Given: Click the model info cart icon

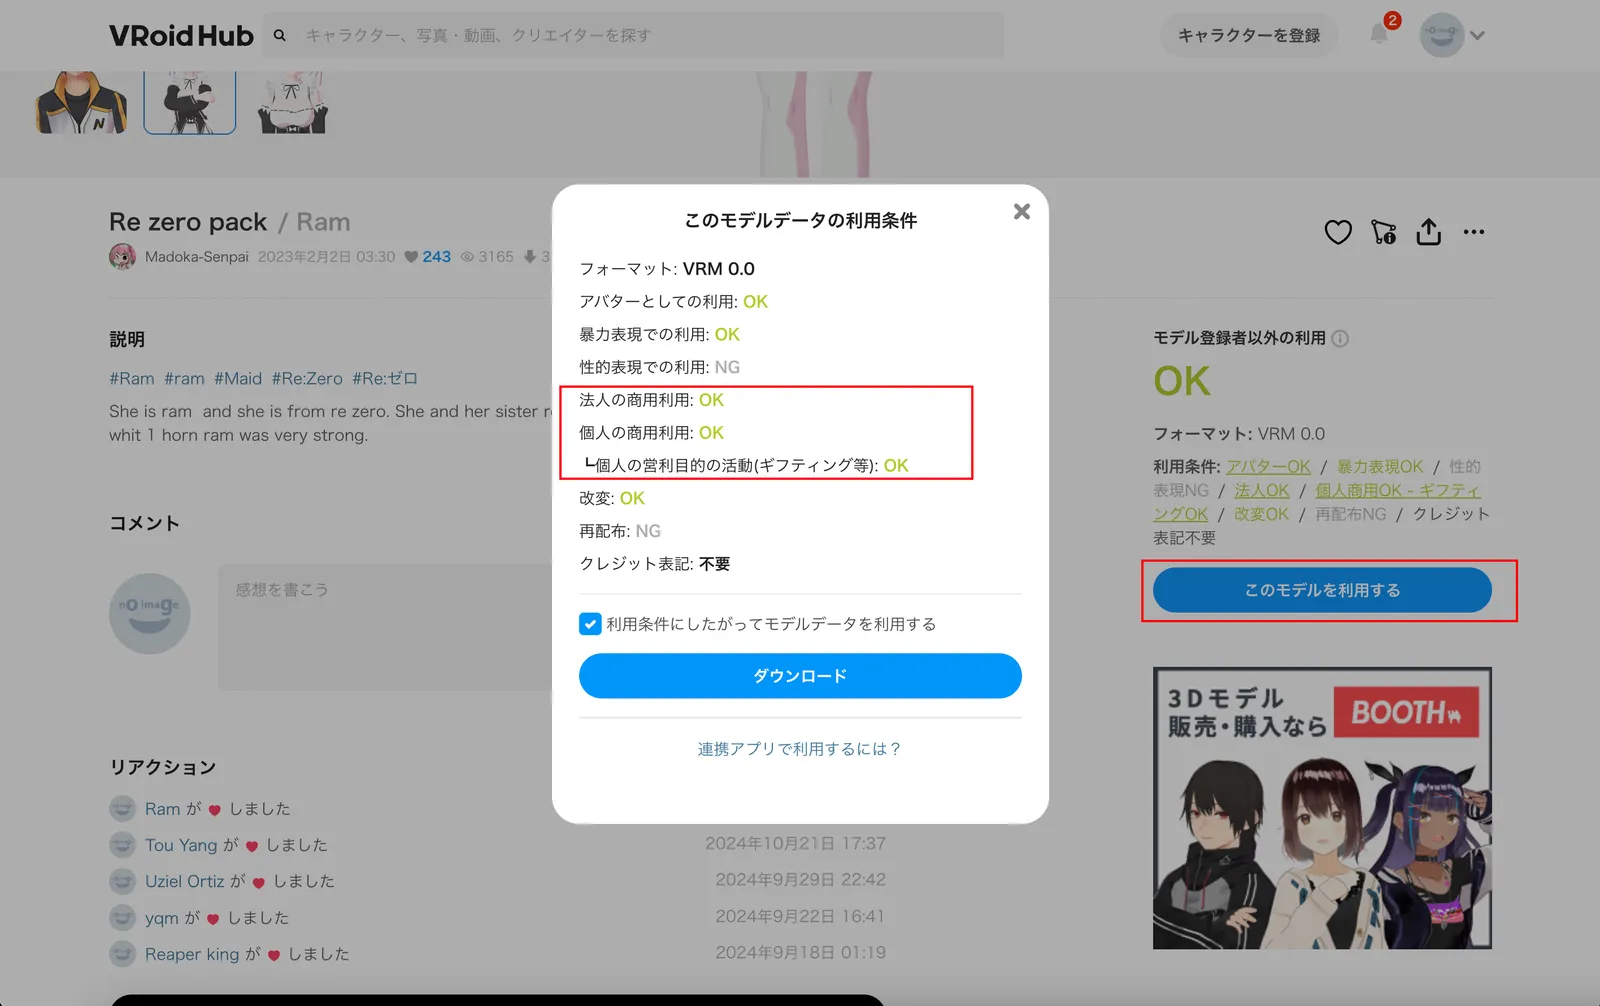Looking at the screenshot, I should pyautogui.click(x=1384, y=232).
